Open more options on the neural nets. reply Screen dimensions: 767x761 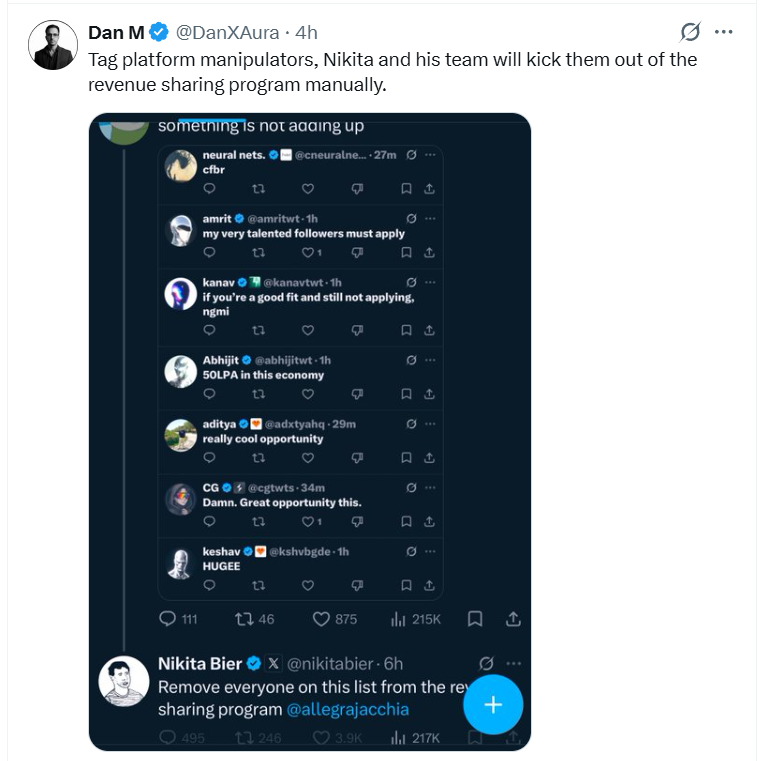pos(430,156)
